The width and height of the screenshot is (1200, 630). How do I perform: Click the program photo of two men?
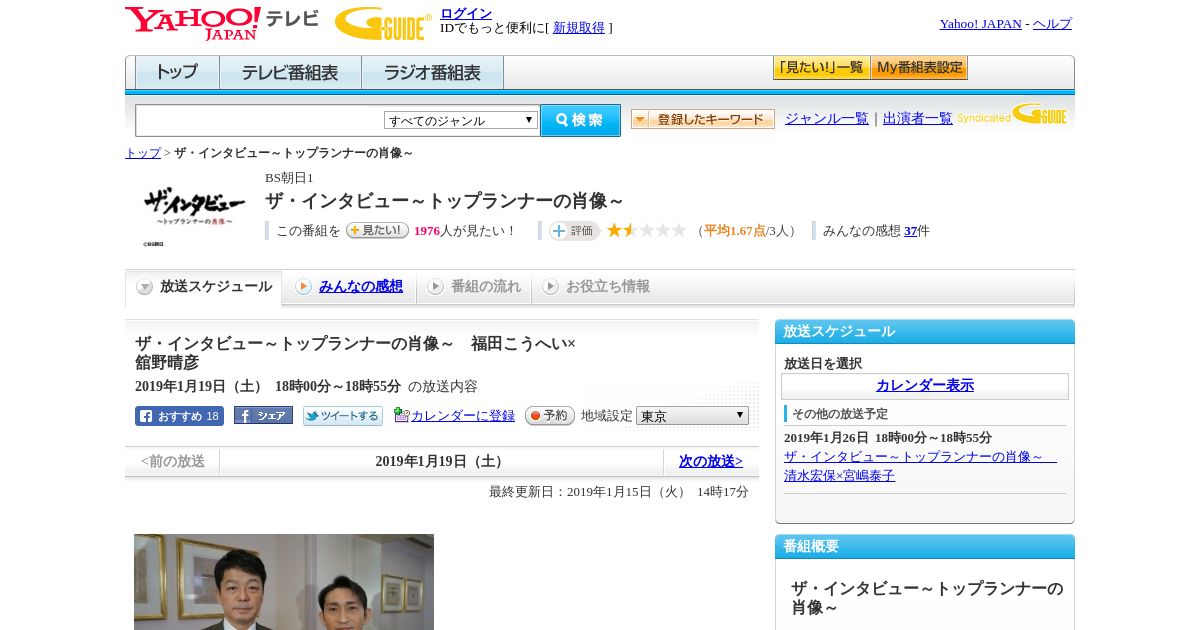pos(284,582)
